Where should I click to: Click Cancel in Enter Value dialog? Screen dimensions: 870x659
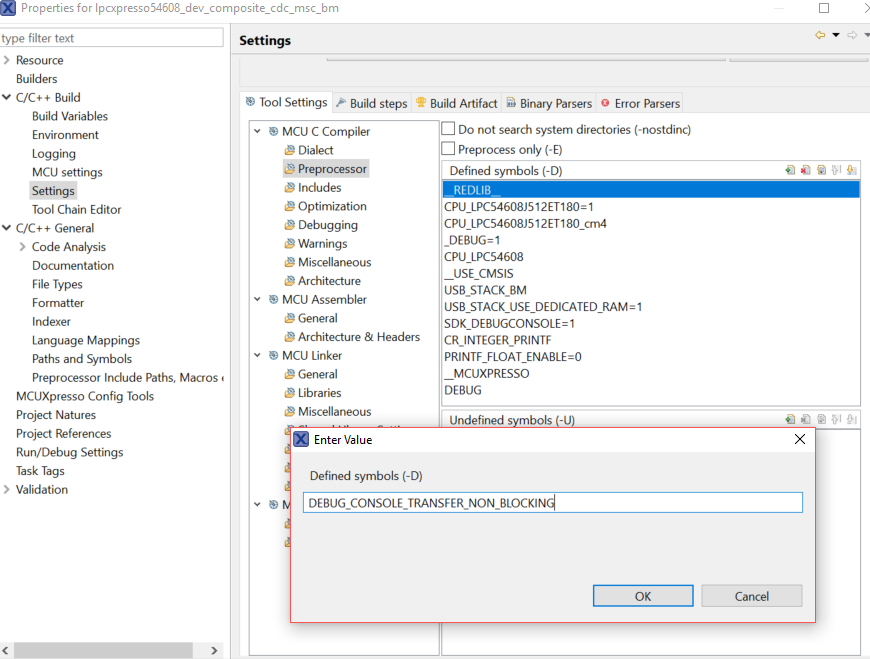(x=752, y=596)
